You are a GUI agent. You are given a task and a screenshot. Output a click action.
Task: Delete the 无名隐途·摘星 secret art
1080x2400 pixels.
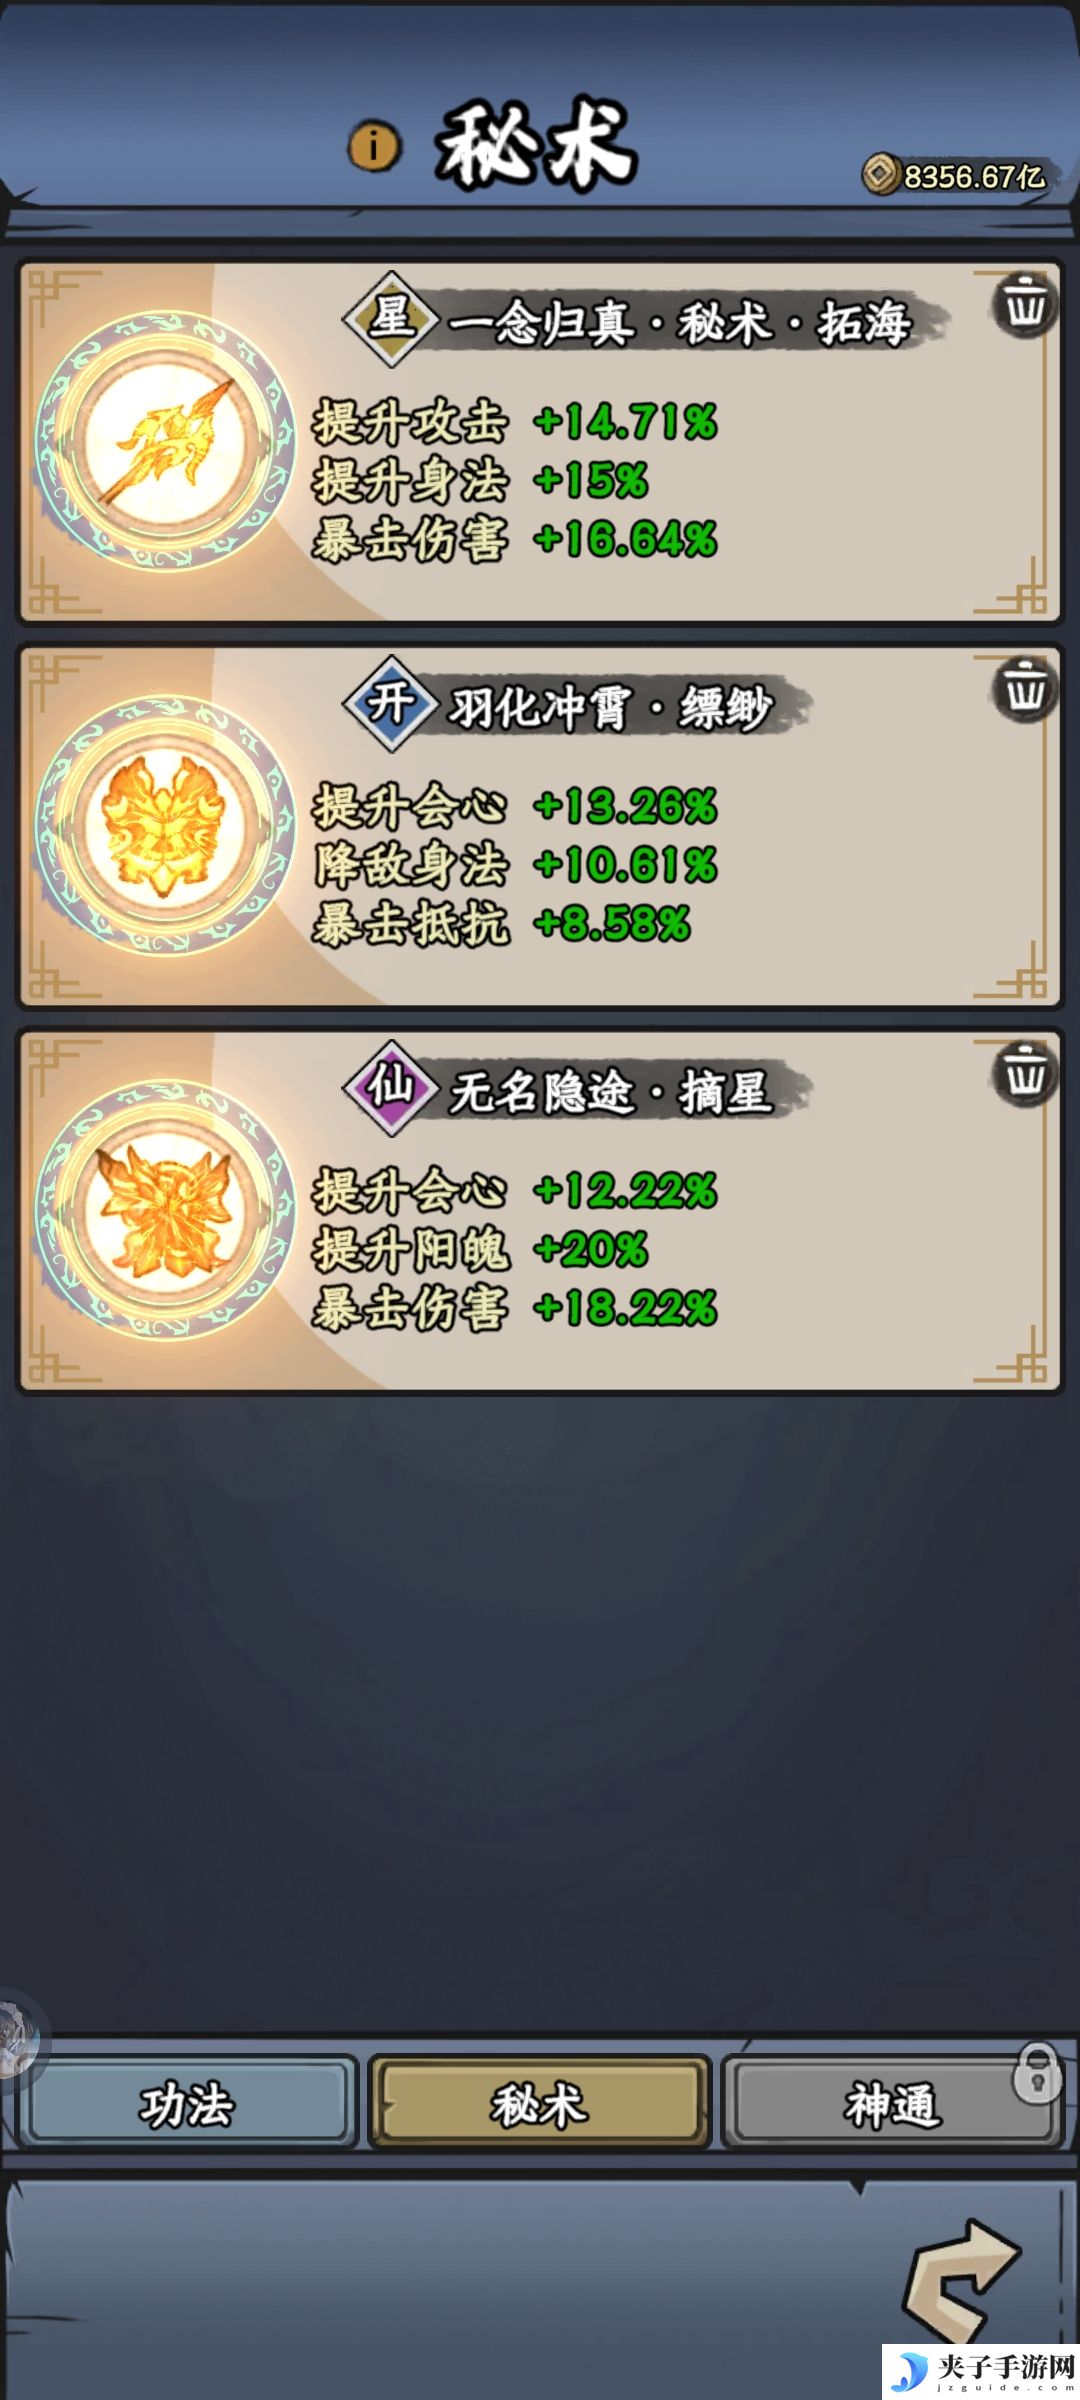point(1024,1073)
